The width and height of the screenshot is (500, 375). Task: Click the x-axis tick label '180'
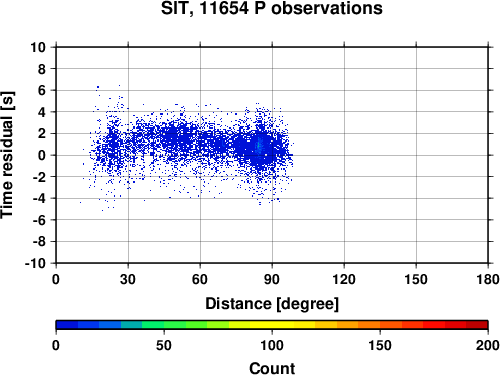(x=488, y=279)
